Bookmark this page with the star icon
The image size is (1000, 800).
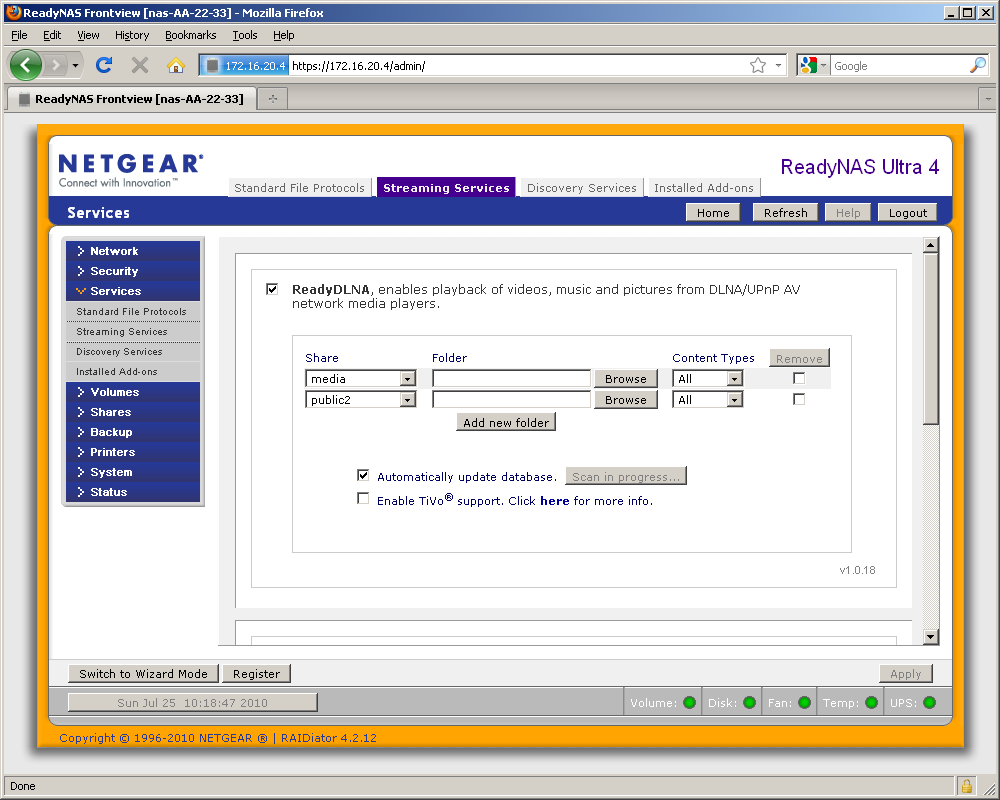pos(758,65)
